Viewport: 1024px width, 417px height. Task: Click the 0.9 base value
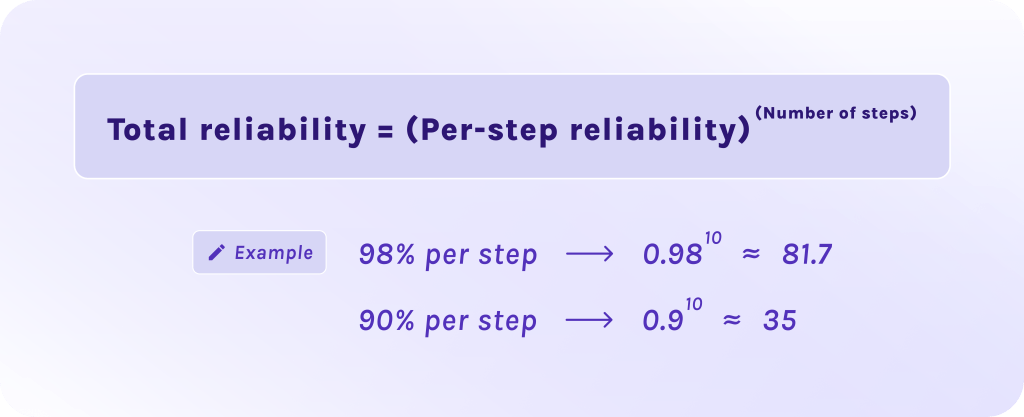[x=662, y=322]
